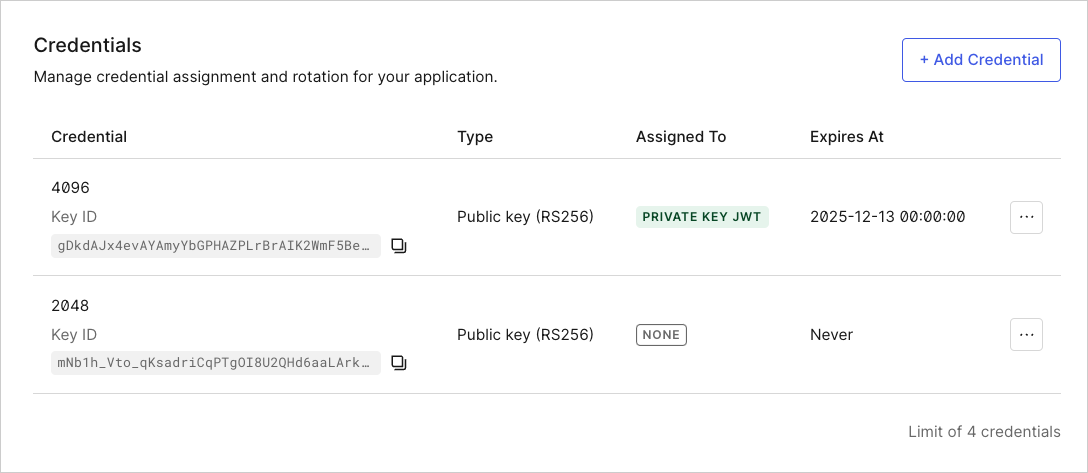Click the NONE assignment badge
The image size is (1088, 473).
661,335
